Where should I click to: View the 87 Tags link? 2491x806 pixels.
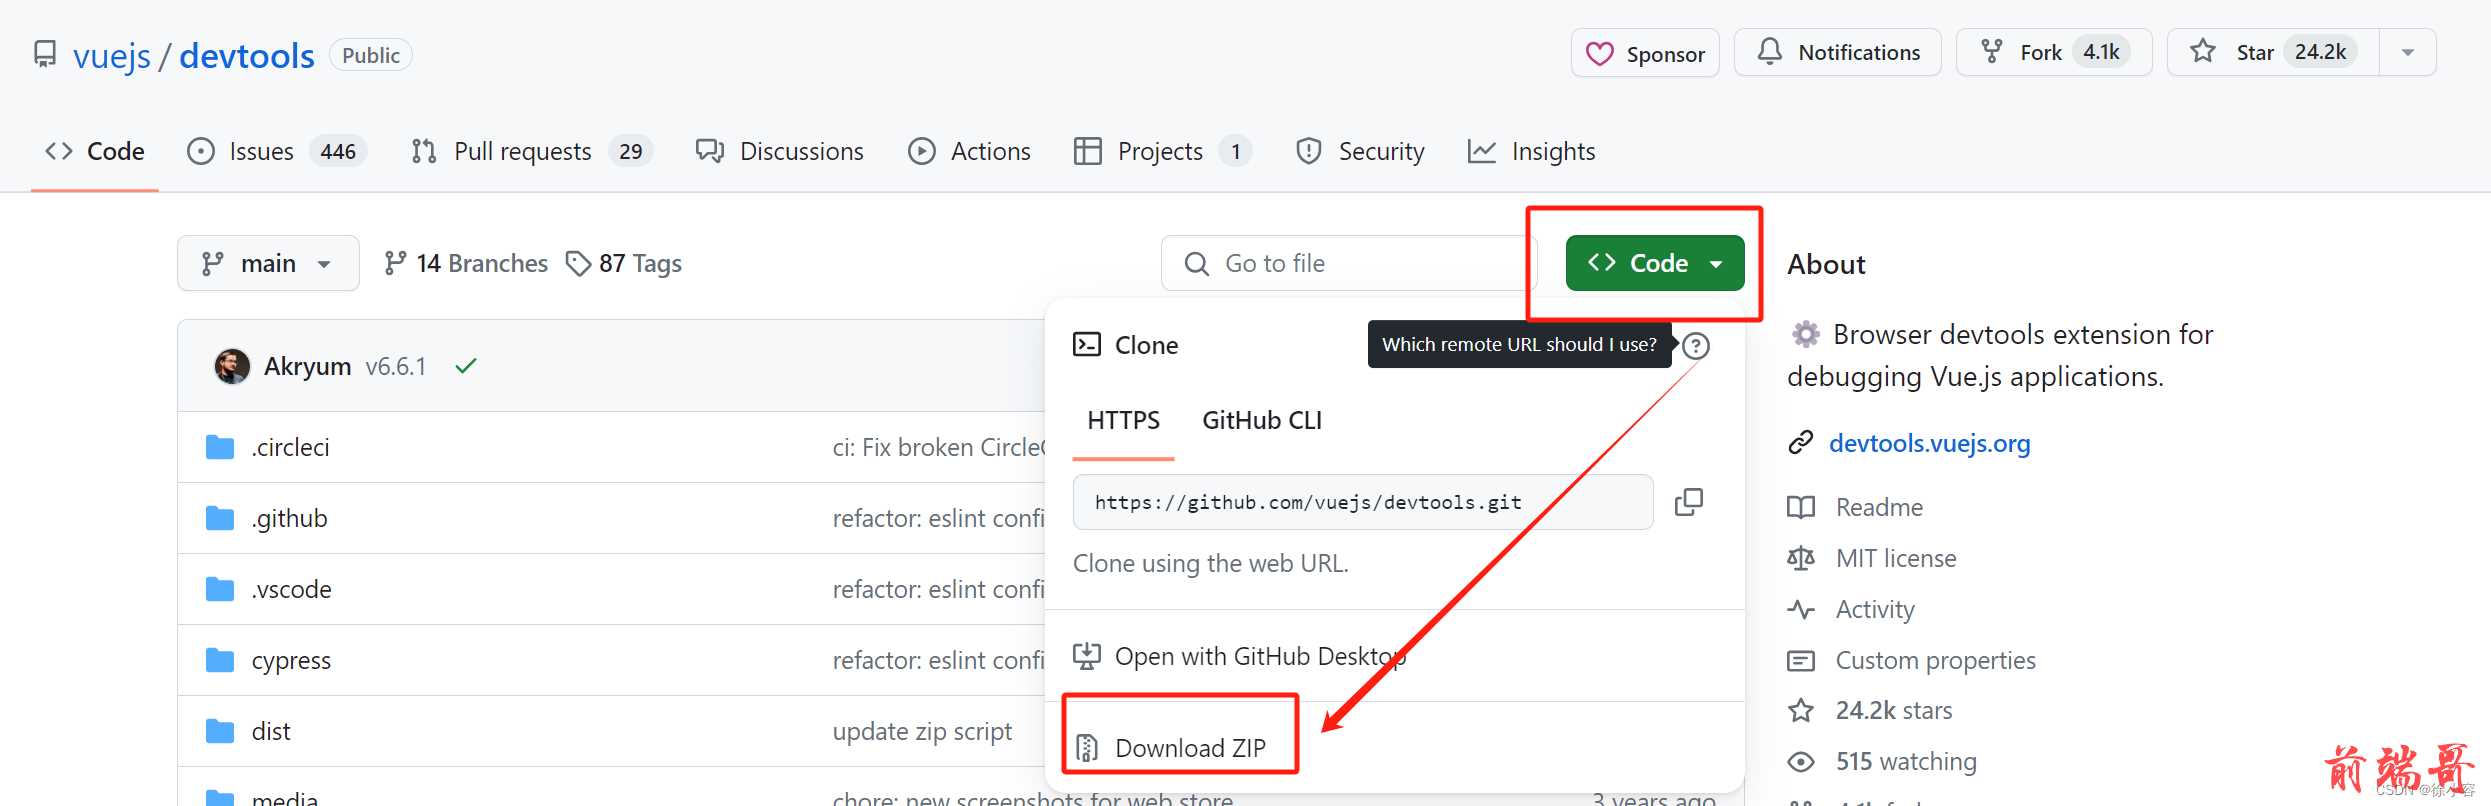click(624, 263)
